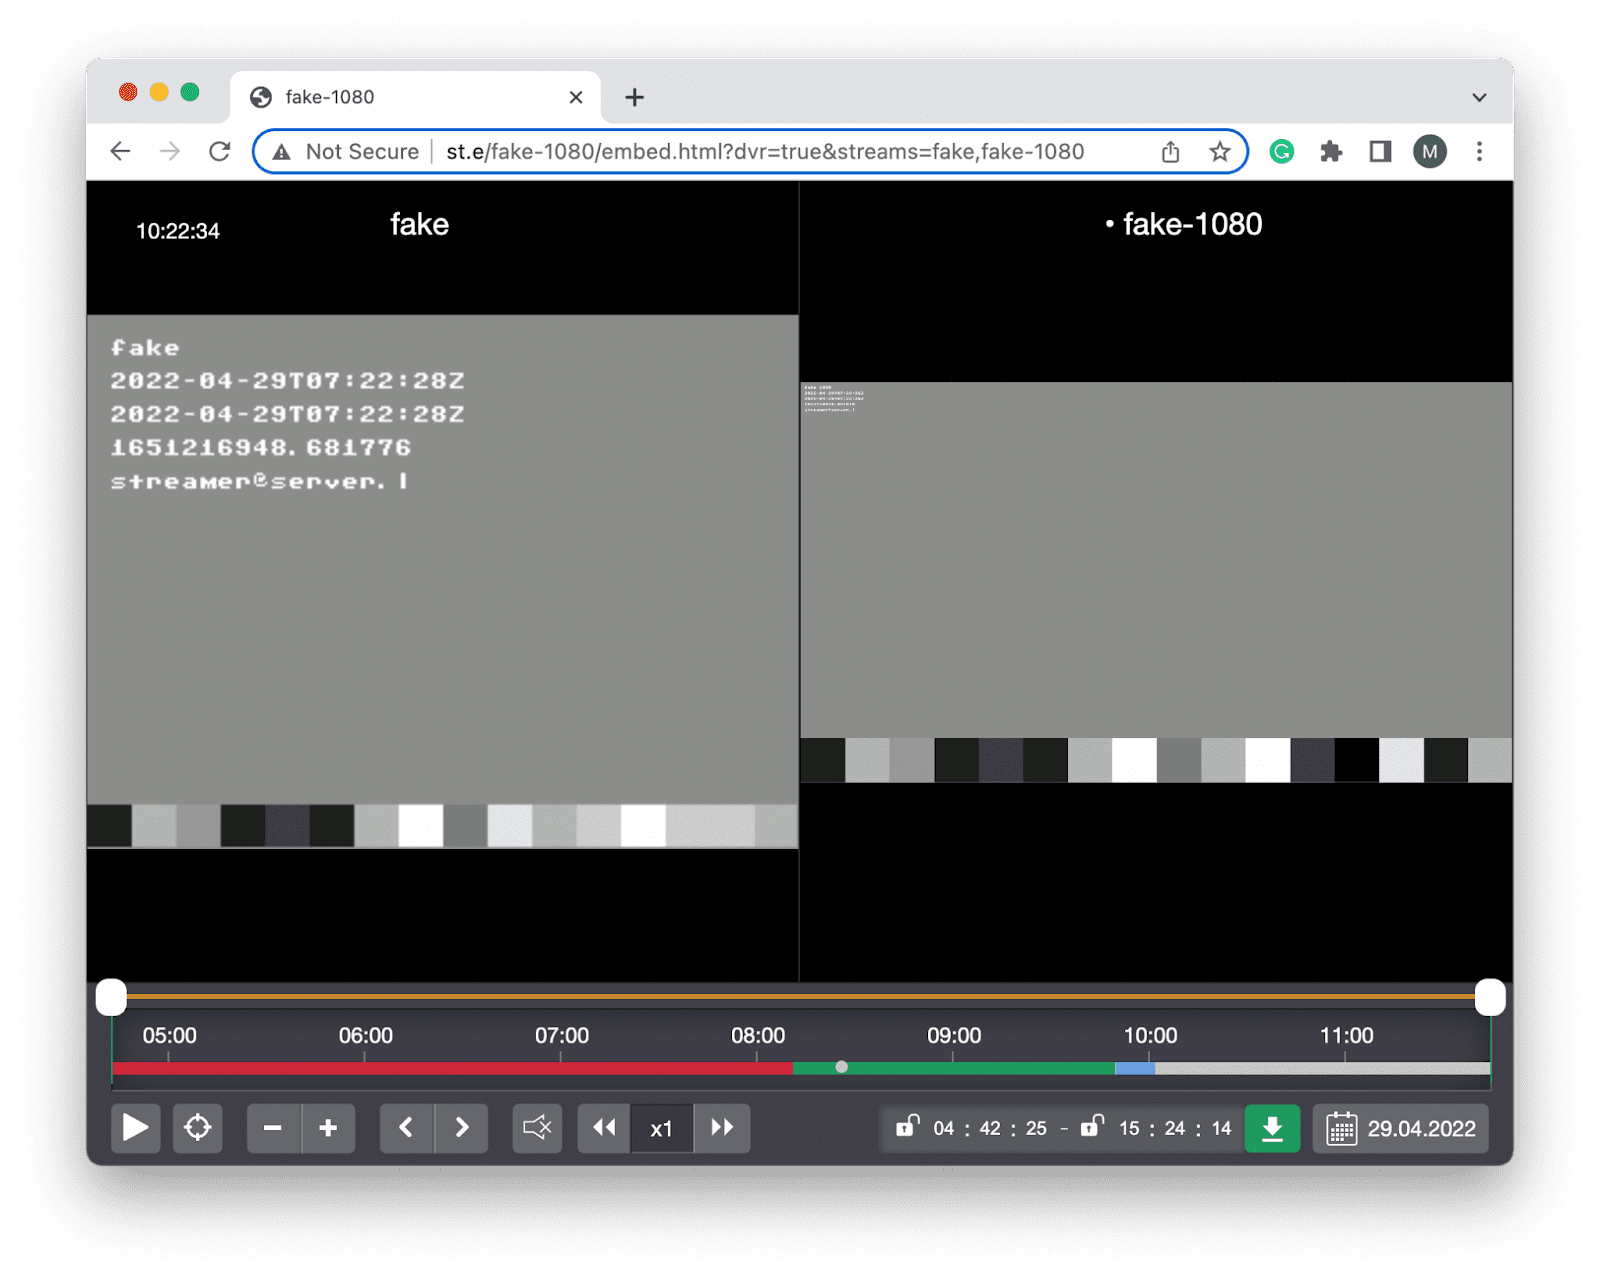The image size is (1600, 1280).
Task: Click the playhead dot on the timeline
Action: 842,1067
